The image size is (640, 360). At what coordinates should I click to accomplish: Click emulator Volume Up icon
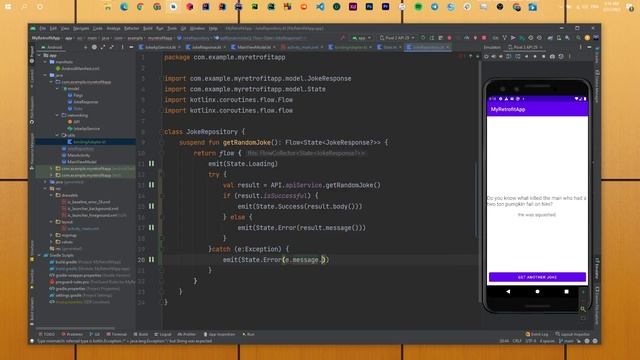click(x=494, y=57)
